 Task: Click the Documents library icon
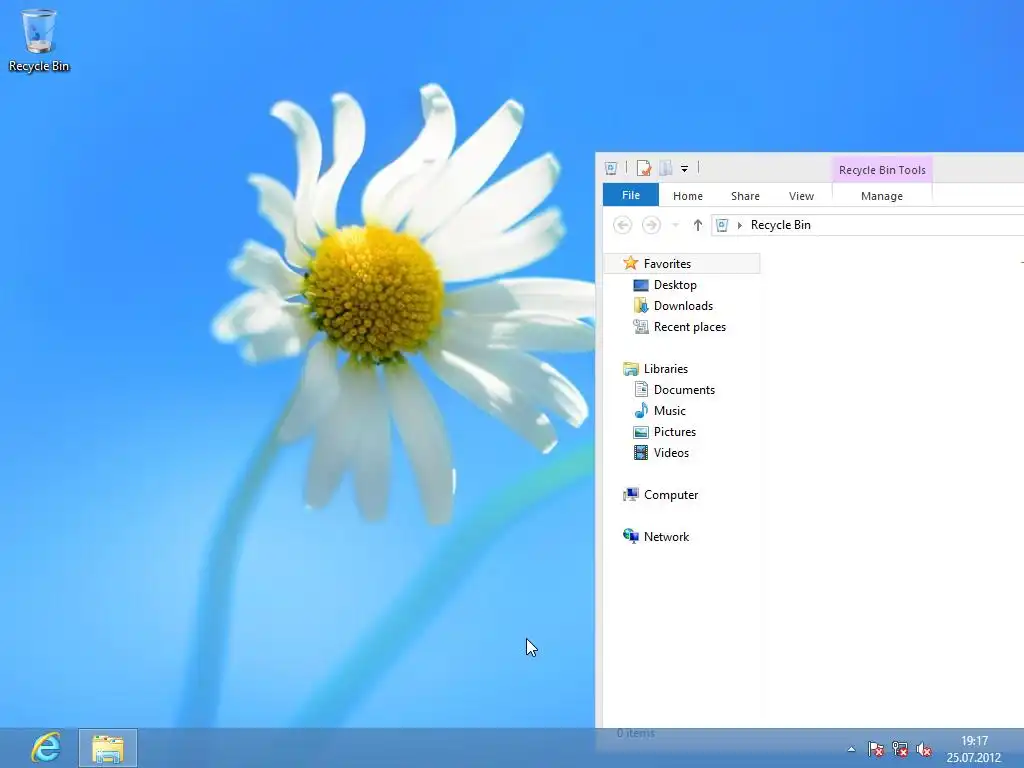(x=641, y=390)
